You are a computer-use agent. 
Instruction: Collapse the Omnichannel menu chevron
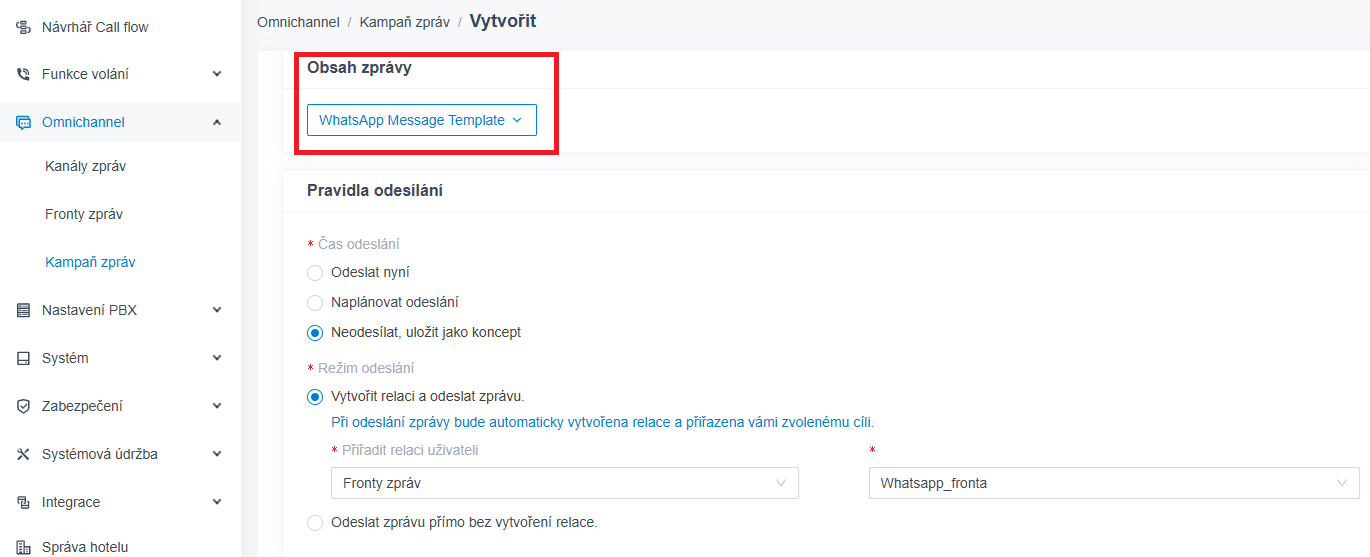pos(217,122)
